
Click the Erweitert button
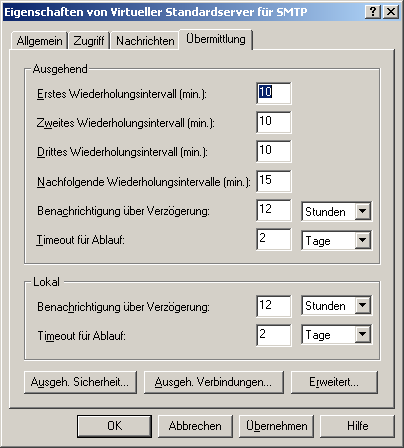pyautogui.click(x=334, y=382)
